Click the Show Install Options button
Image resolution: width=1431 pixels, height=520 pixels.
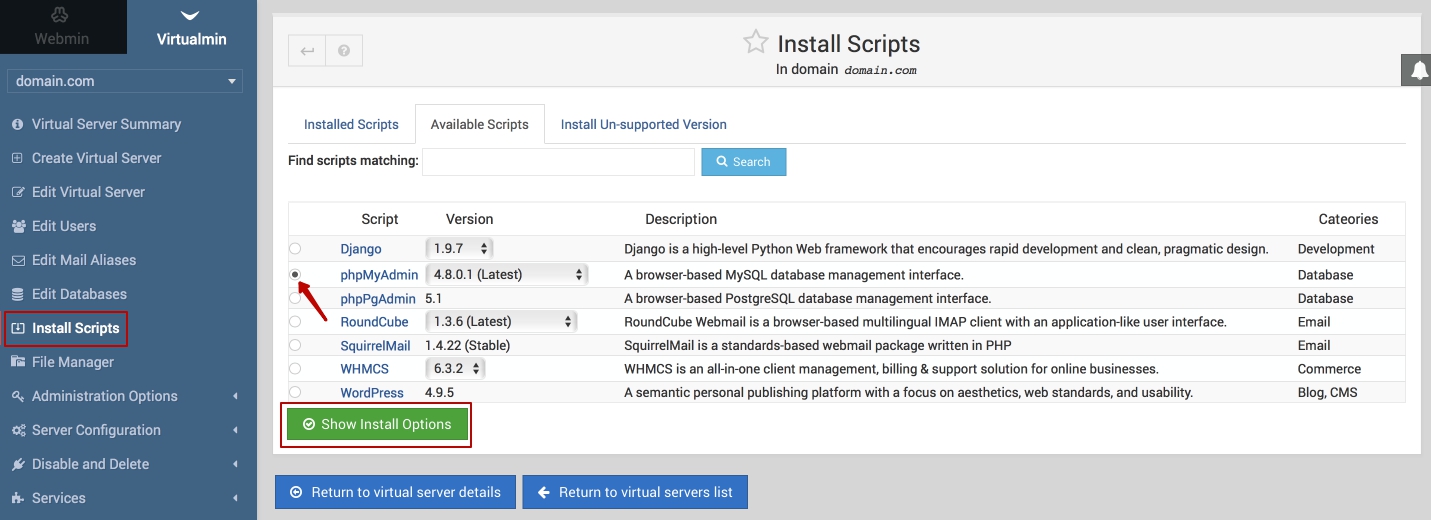point(377,425)
